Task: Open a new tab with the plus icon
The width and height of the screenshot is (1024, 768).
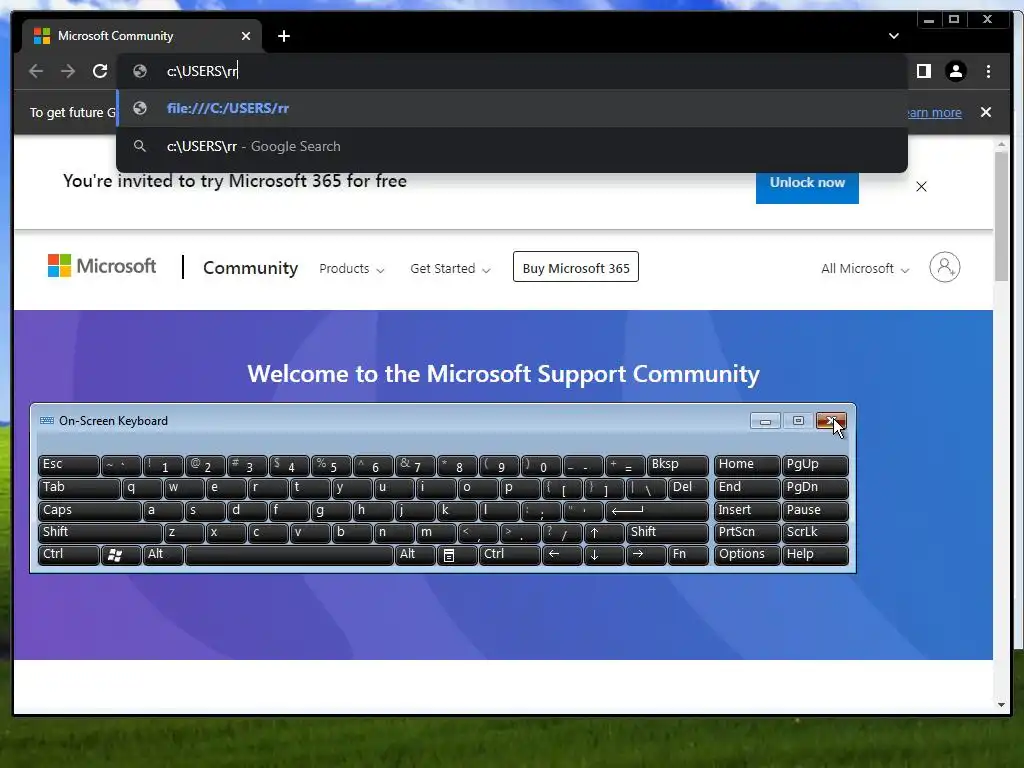Action: (x=283, y=36)
